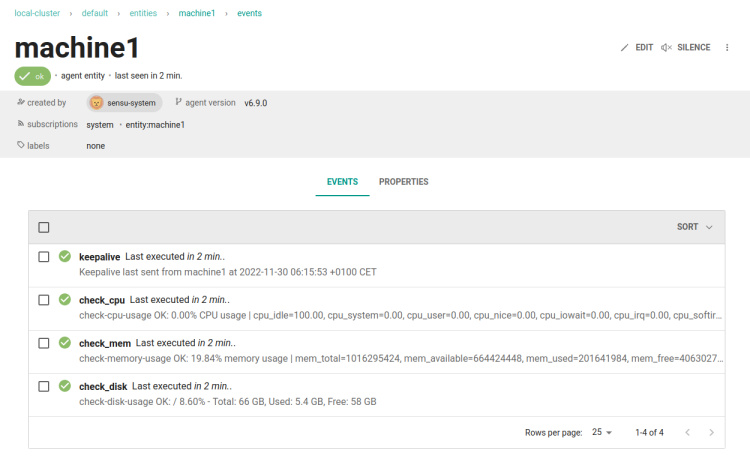Open the check_cpu event link

click(x=102, y=300)
